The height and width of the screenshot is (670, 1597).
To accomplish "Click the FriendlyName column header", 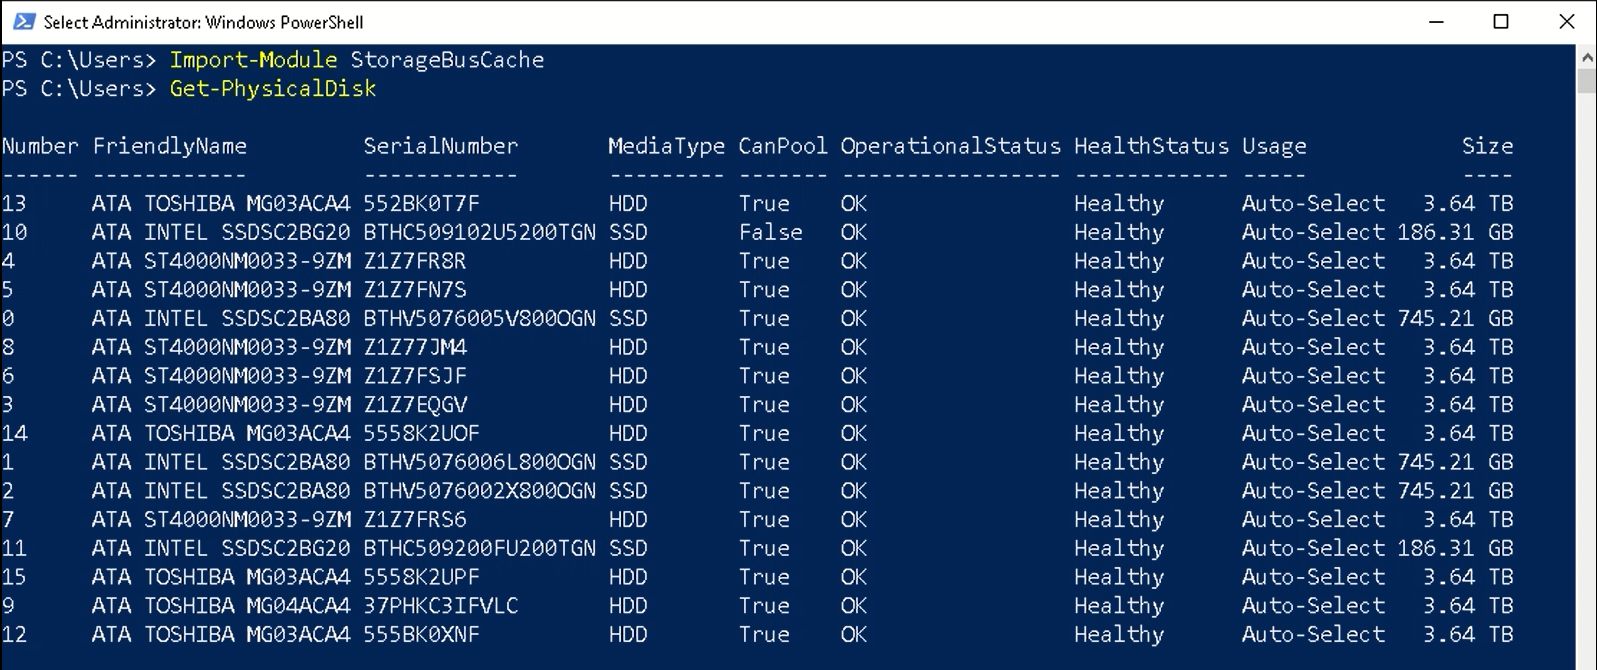I will click(x=169, y=147).
